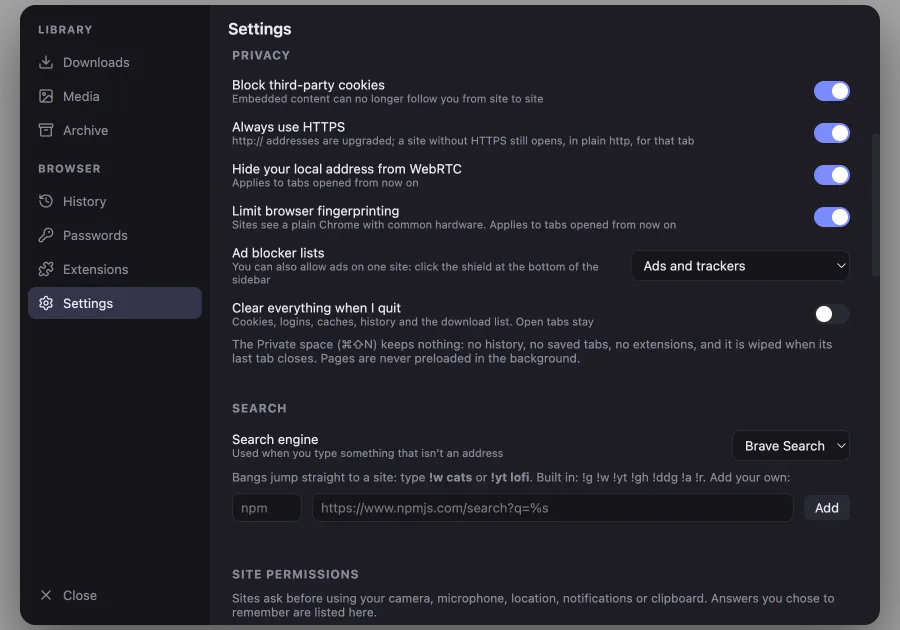Image resolution: width=900 pixels, height=630 pixels.
Task: Turn off Always use HTTPS
Action: pyautogui.click(x=831, y=133)
